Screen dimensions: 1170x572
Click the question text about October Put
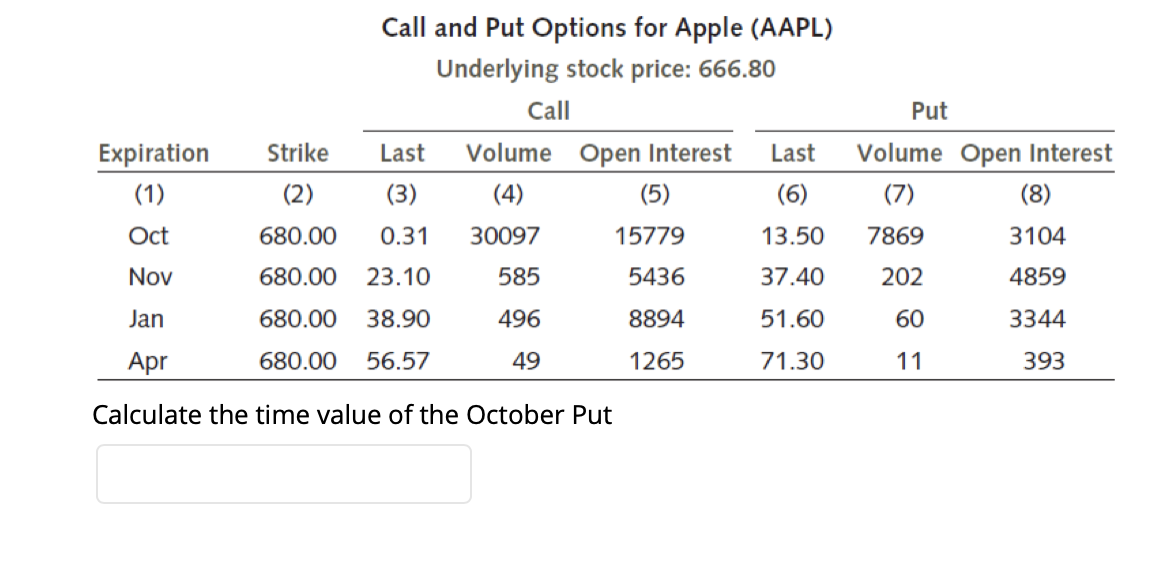tap(352, 415)
